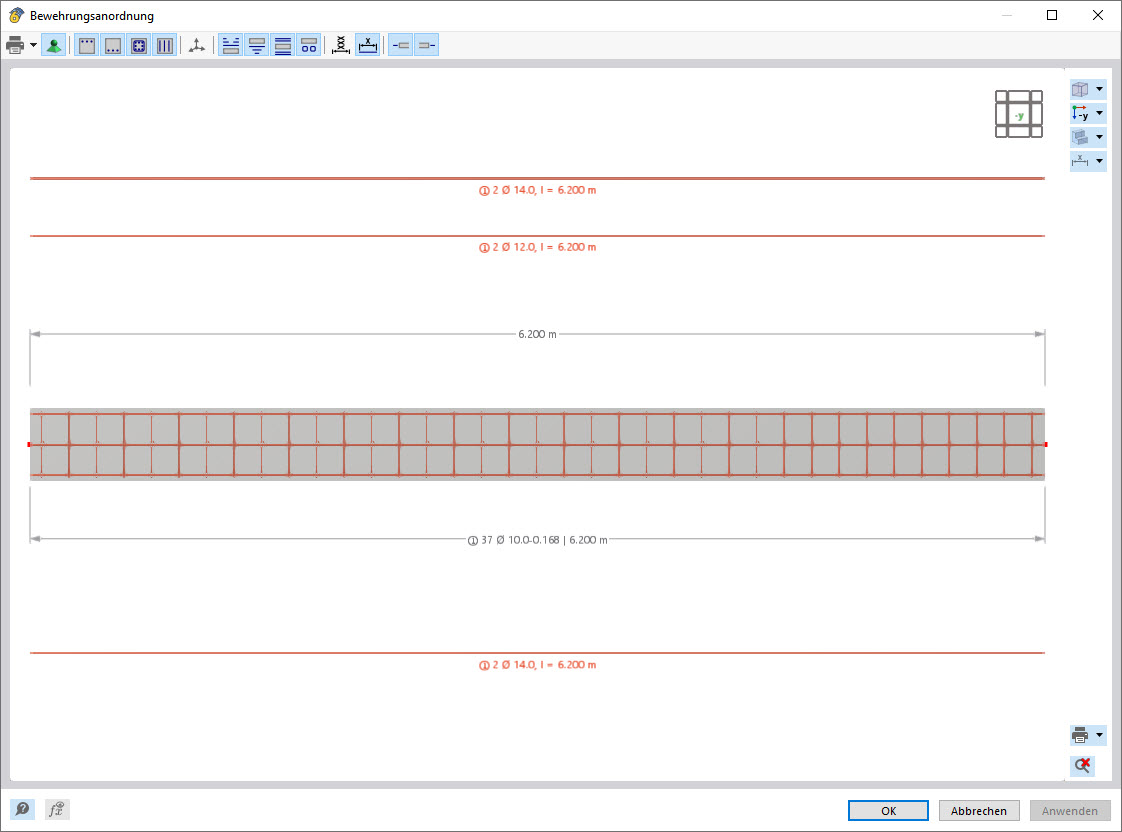The width and height of the screenshot is (1122, 832).
Task: Toggle stirrup reinforcement display (vertical bars icon)
Action: 165,46
